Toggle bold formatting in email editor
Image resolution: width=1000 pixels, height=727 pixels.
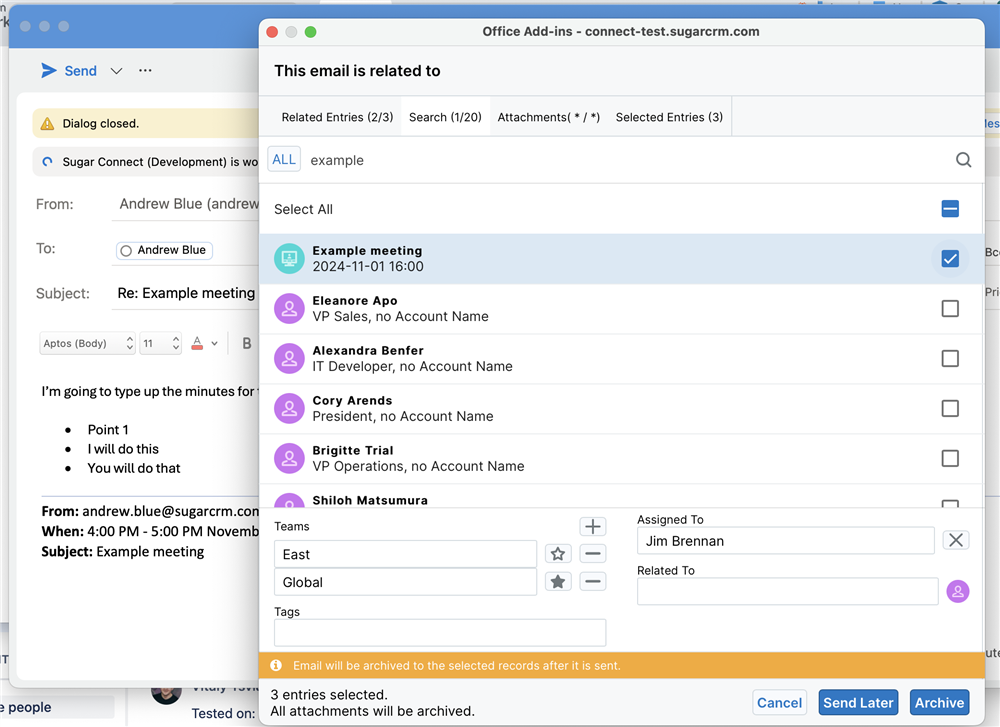[x=247, y=344]
